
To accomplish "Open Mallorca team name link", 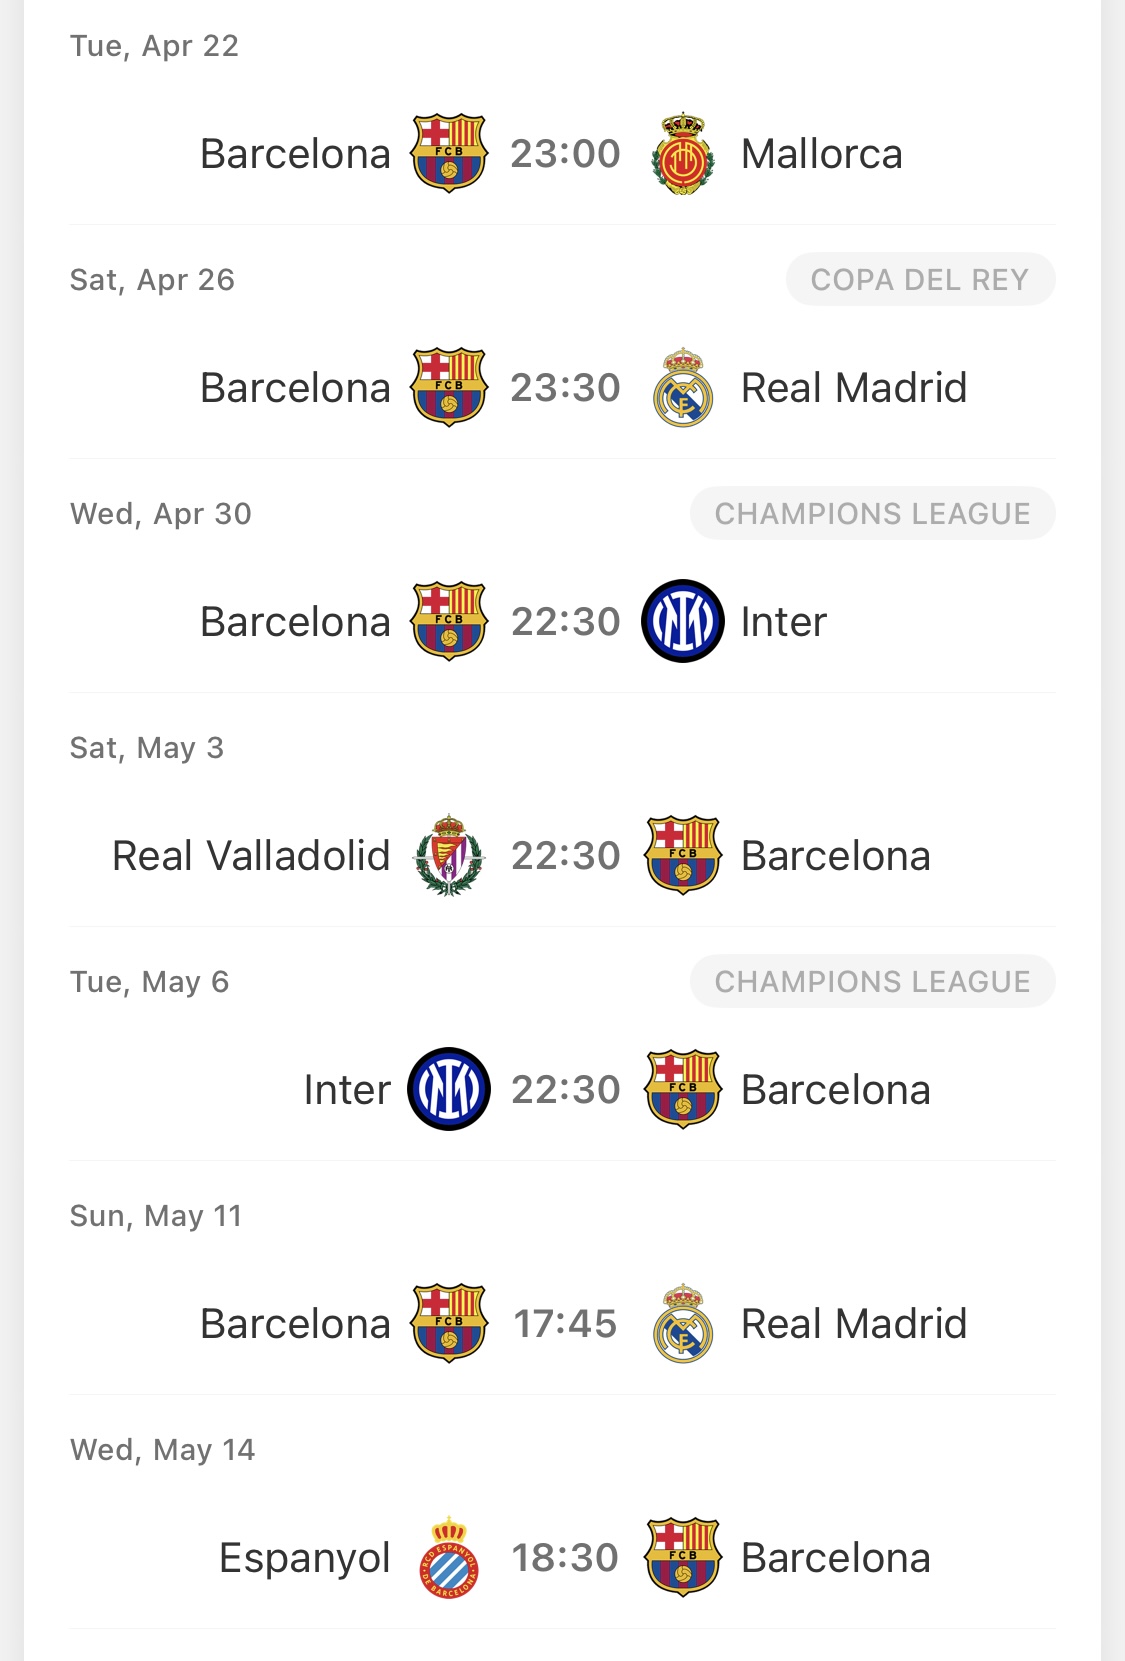I will [x=822, y=154].
